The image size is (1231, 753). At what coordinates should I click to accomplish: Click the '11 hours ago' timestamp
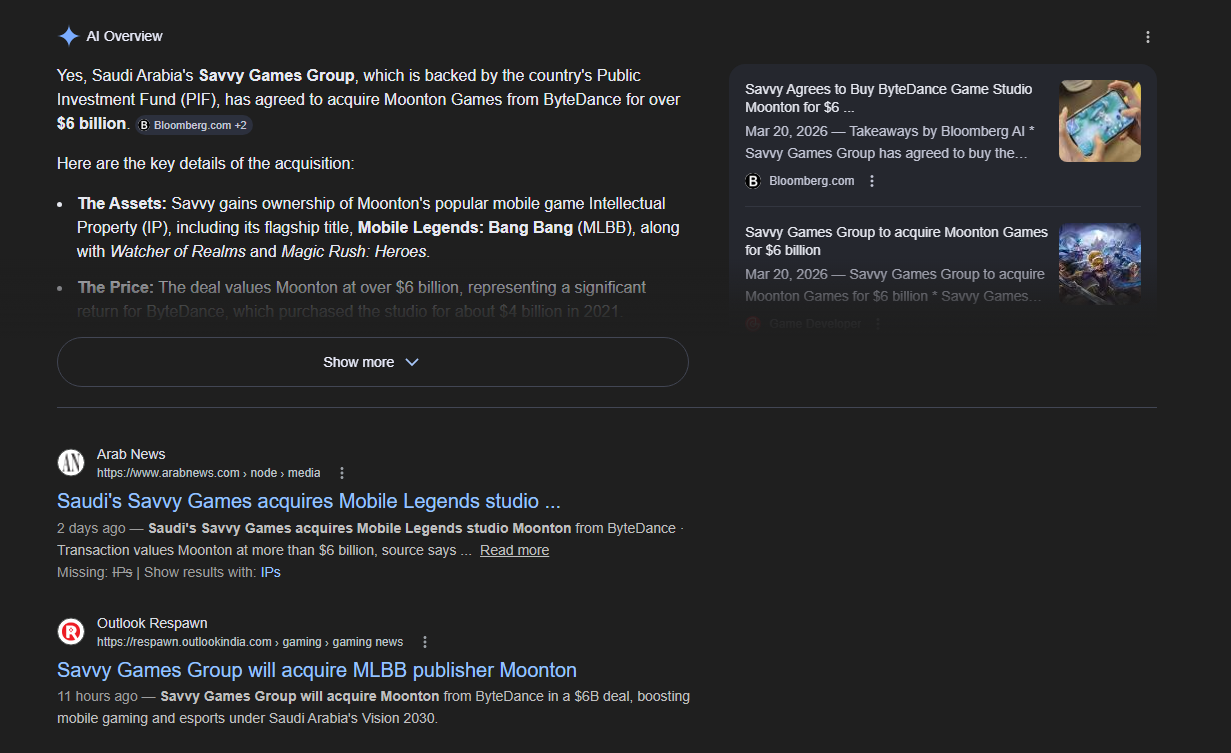pyautogui.click(x=97, y=696)
